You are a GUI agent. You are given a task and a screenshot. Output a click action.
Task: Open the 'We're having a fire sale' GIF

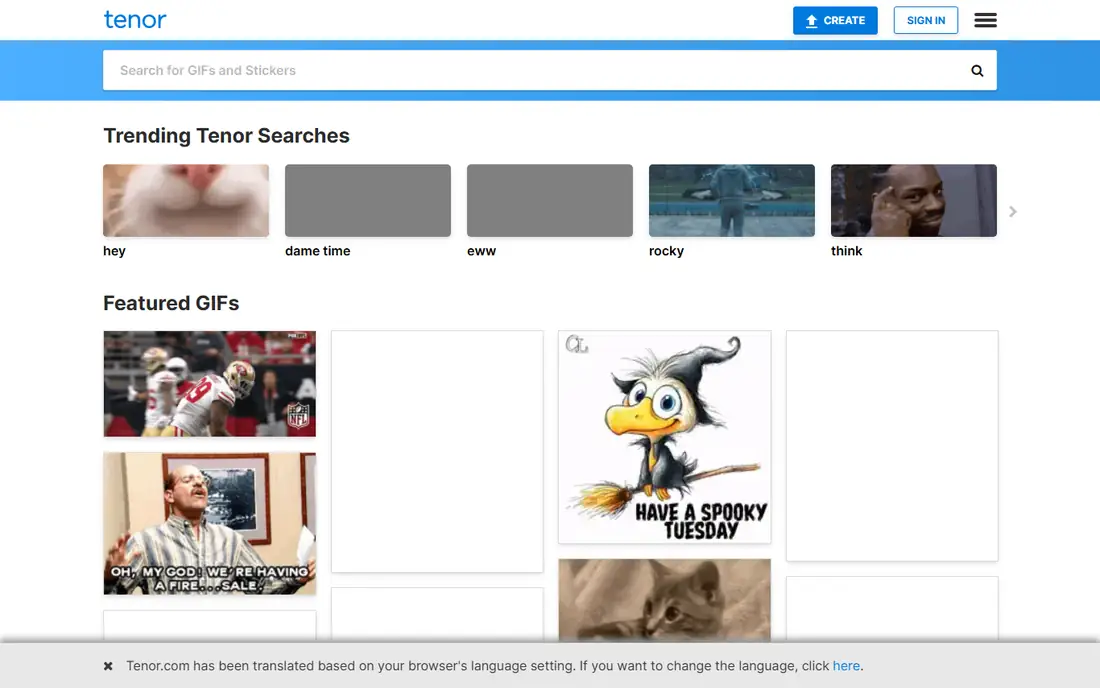[210, 523]
